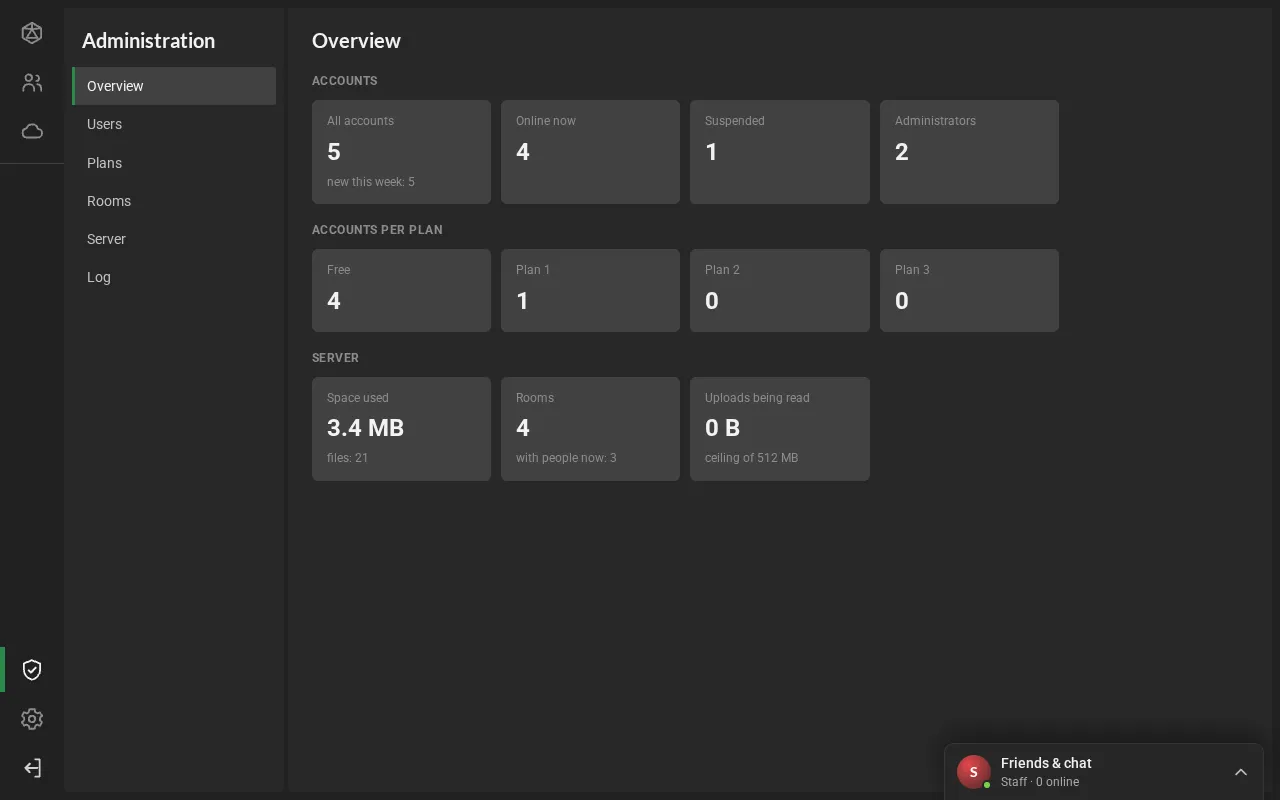Click the Space used card
This screenshot has height=800, width=1280.
tap(401, 429)
